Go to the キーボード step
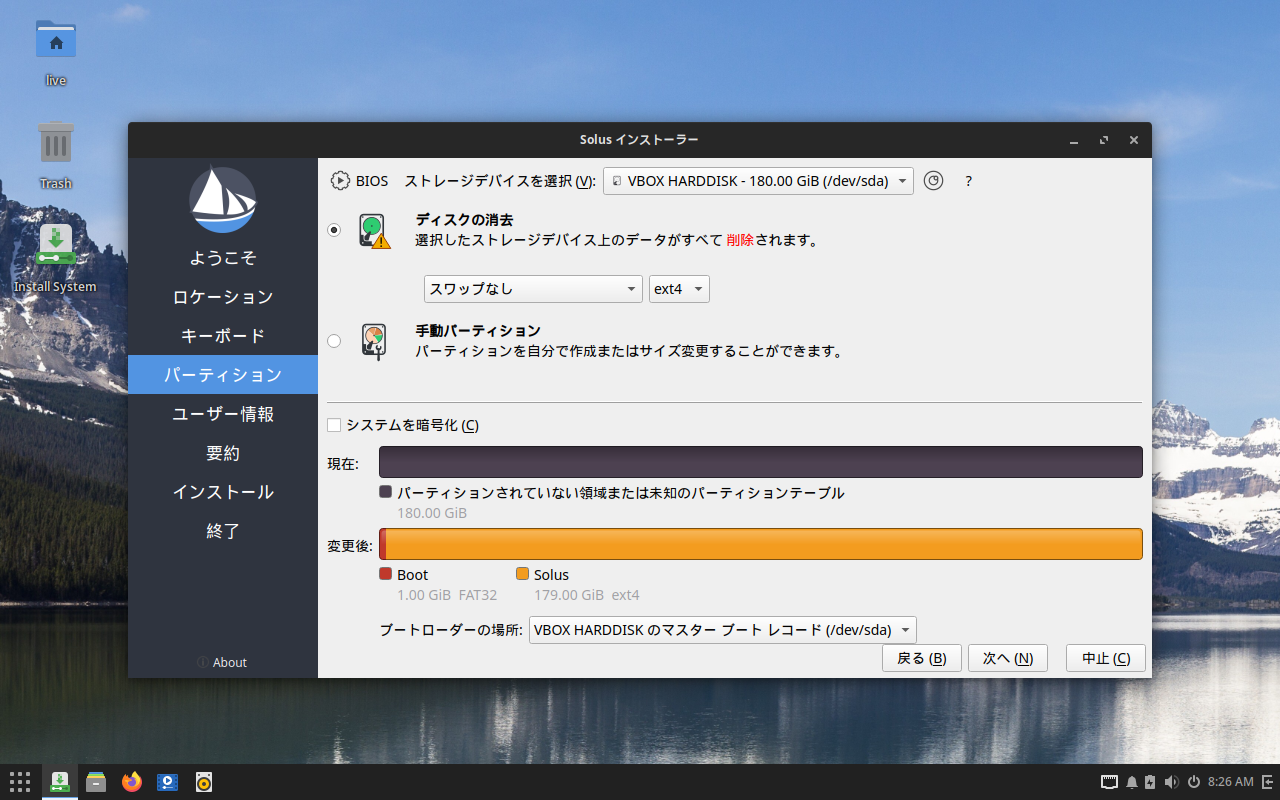 click(x=223, y=336)
